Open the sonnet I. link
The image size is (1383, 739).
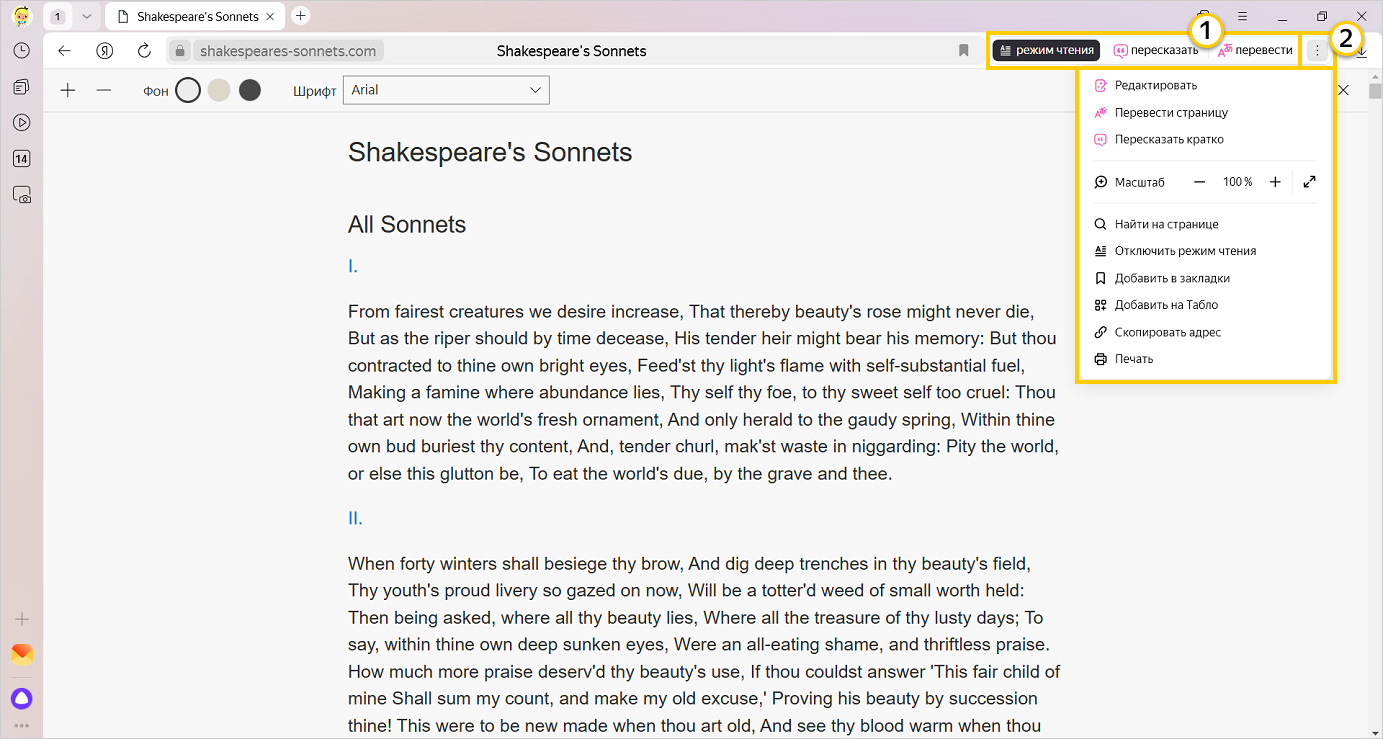tap(353, 266)
